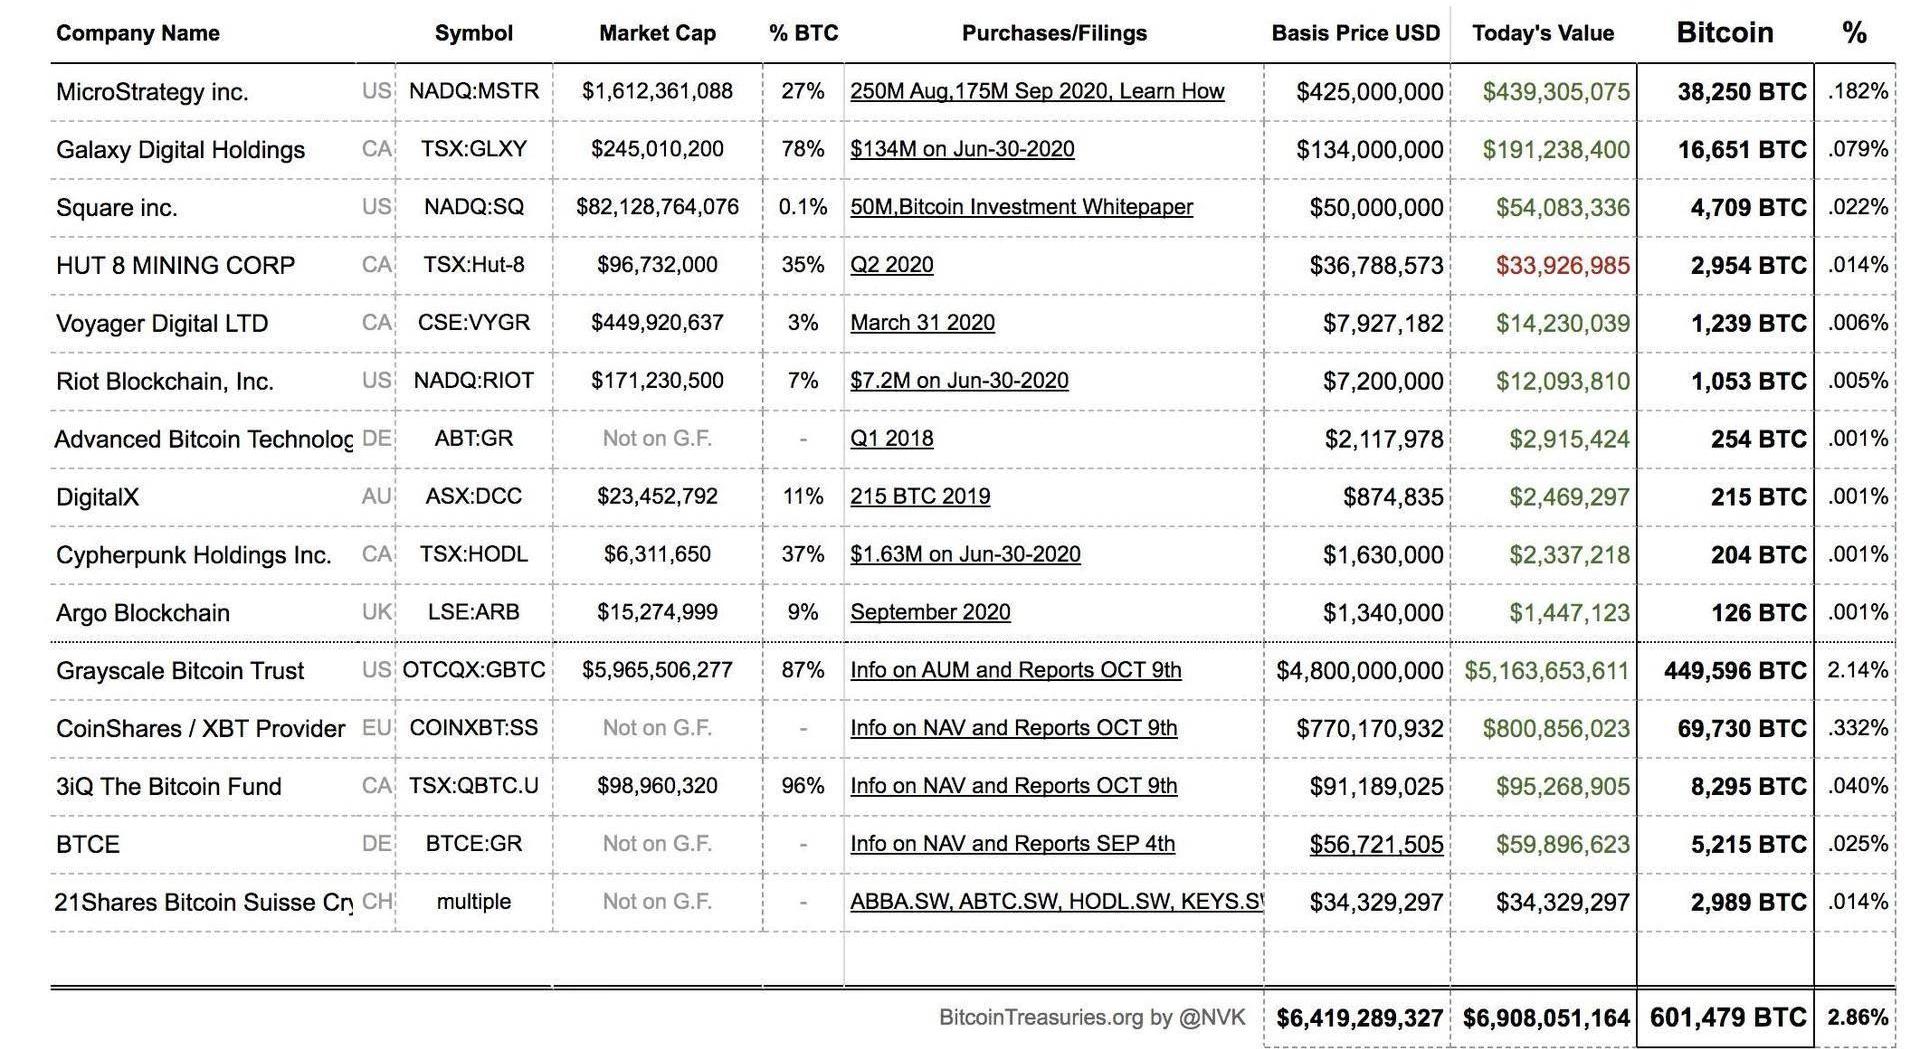Open Voyager Digital's March 31 2020 filing
Viewport: 1920px width, 1049px height.
922,323
